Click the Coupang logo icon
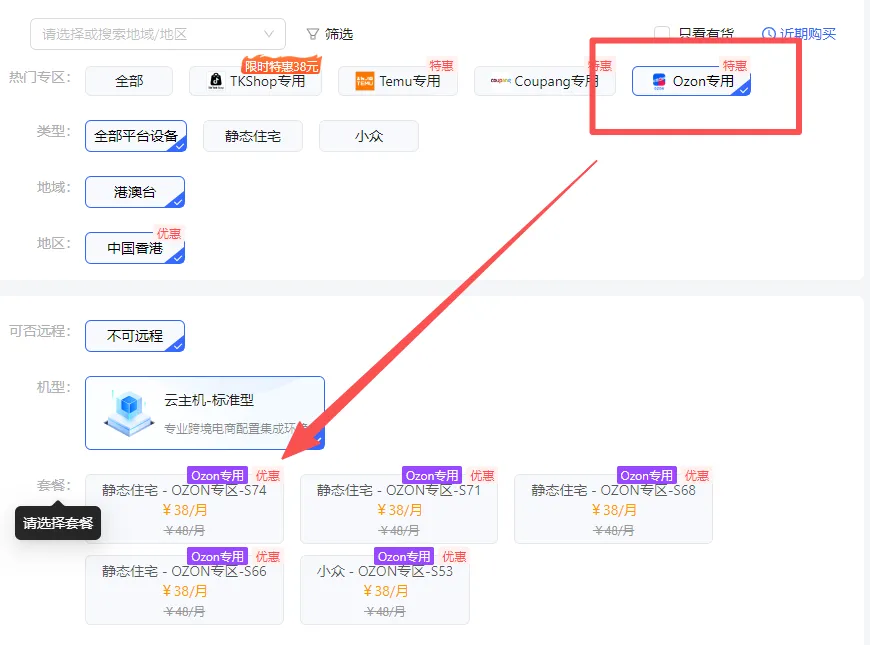 (x=500, y=81)
